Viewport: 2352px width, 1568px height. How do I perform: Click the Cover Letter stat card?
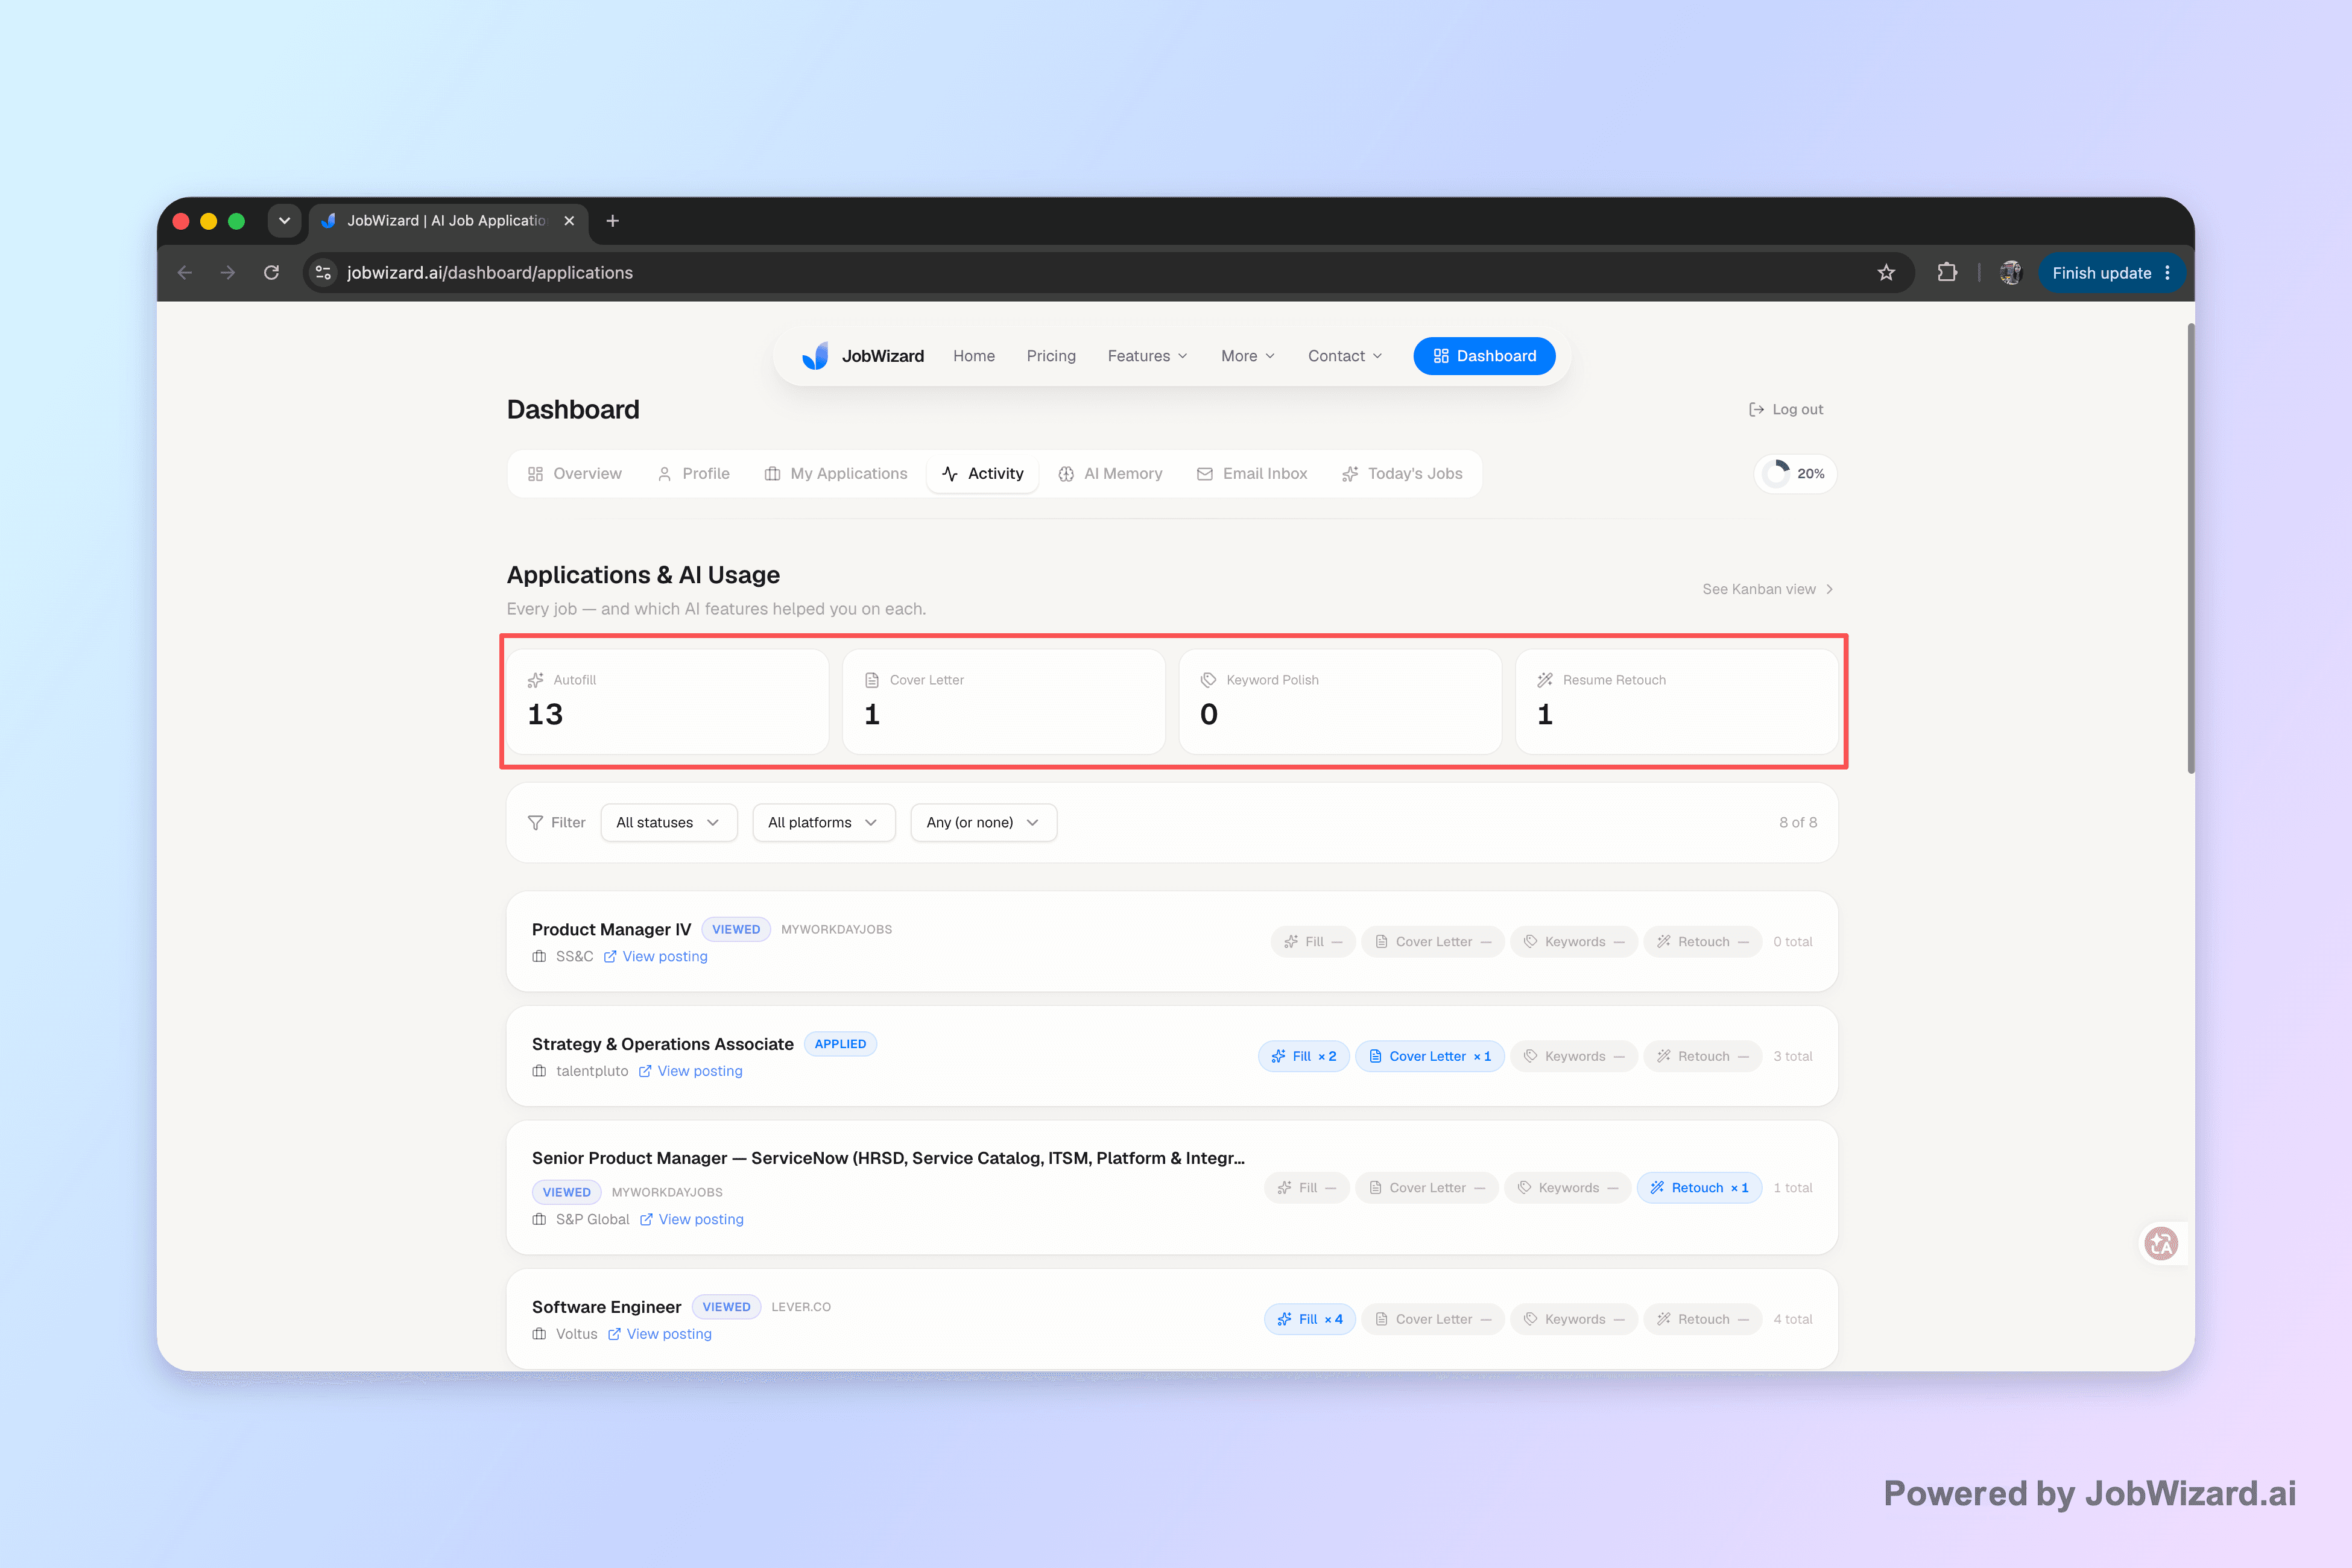(x=1004, y=702)
